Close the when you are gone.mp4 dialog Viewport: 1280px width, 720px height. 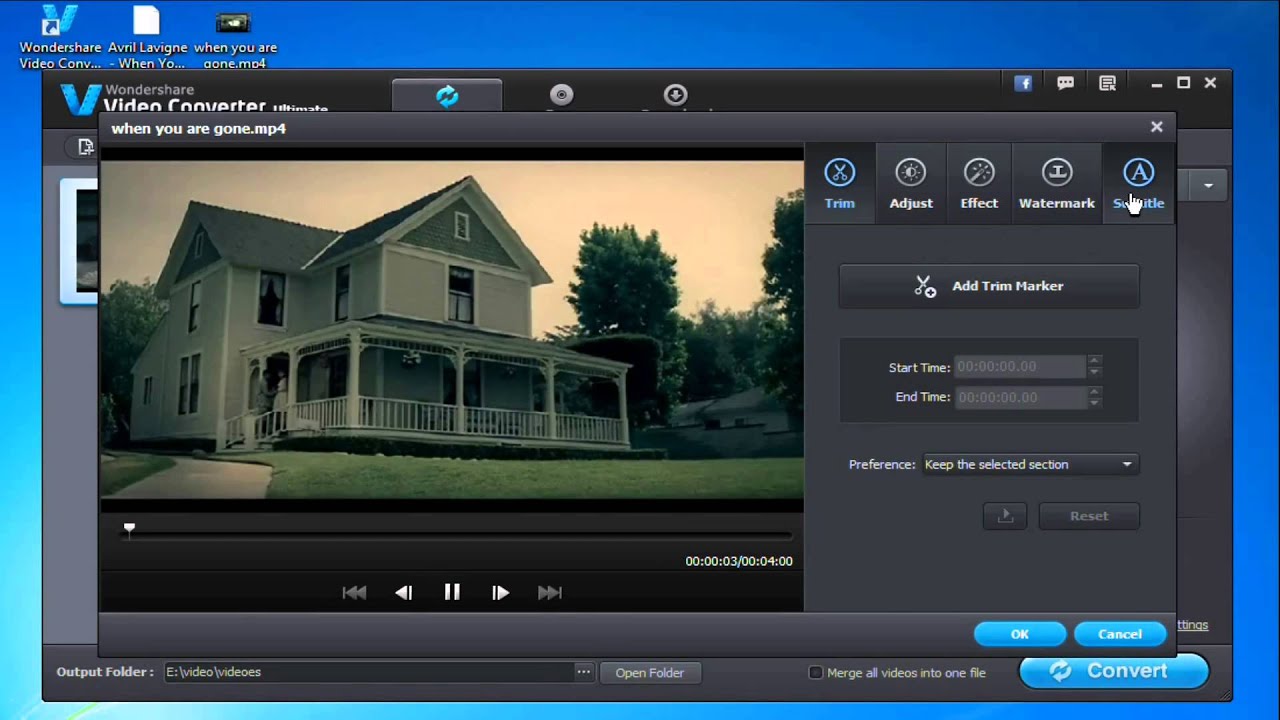click(1157, 127)
